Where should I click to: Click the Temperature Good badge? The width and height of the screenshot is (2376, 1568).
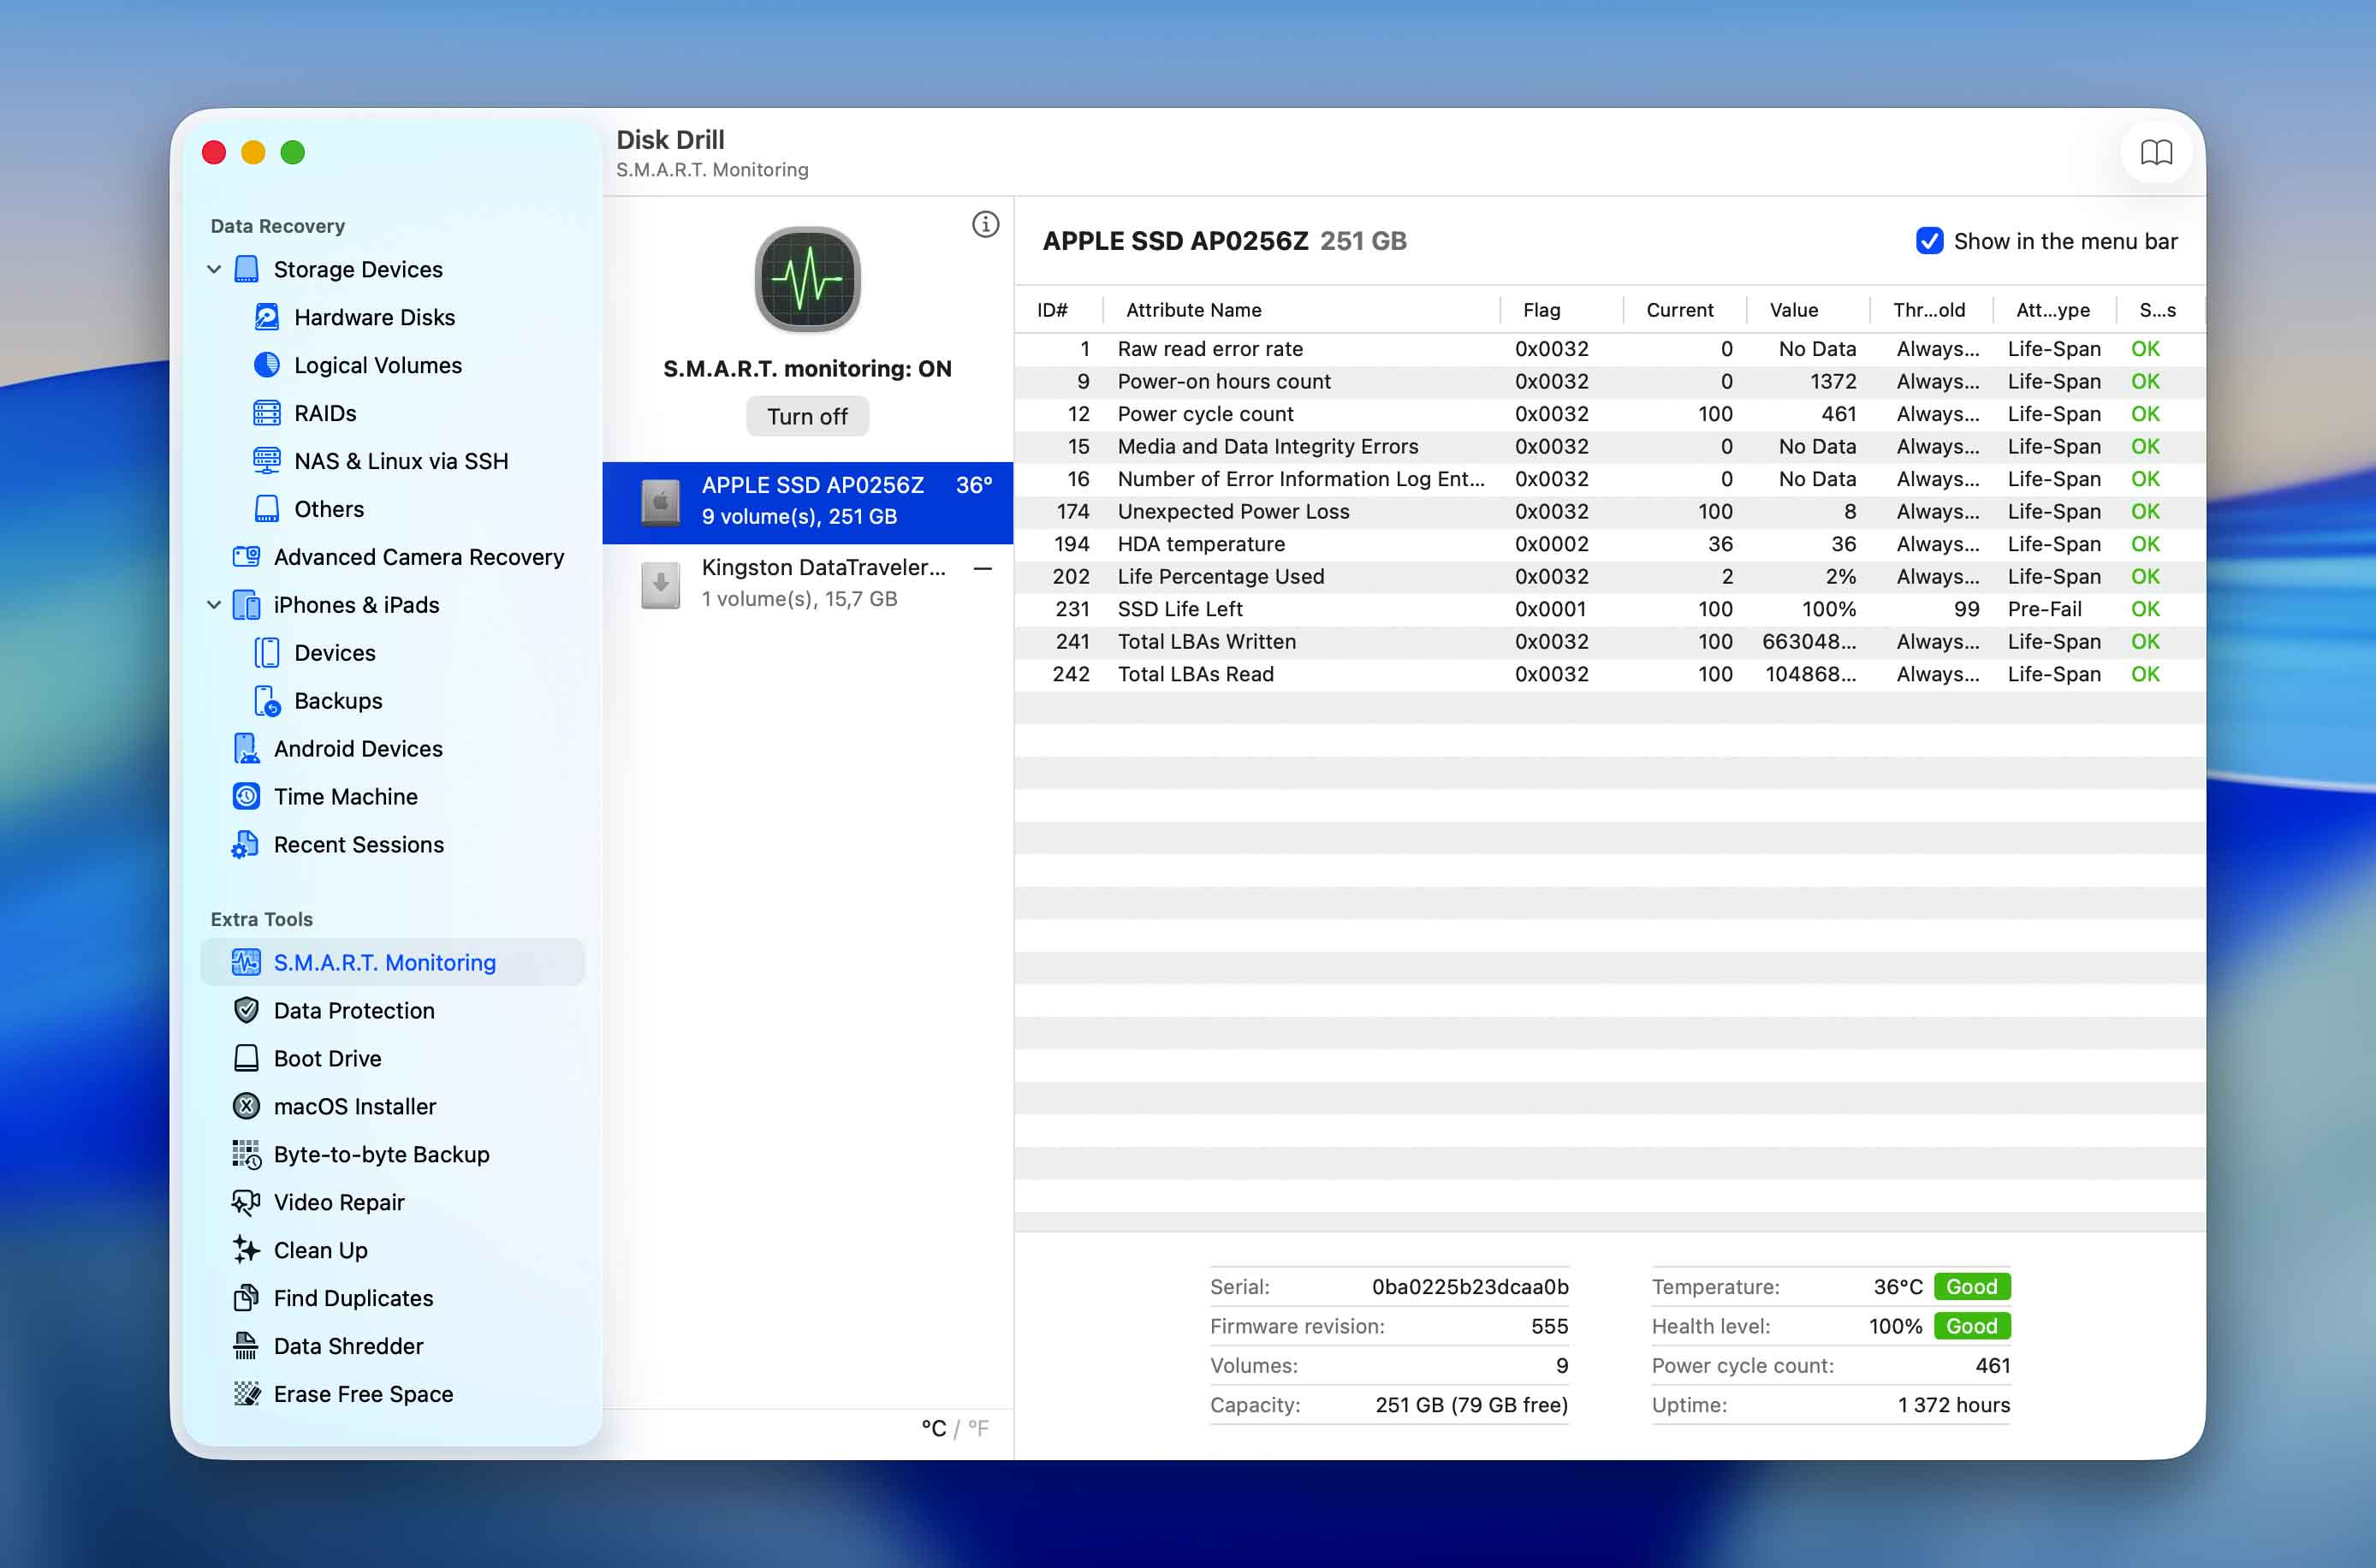1971,1287
